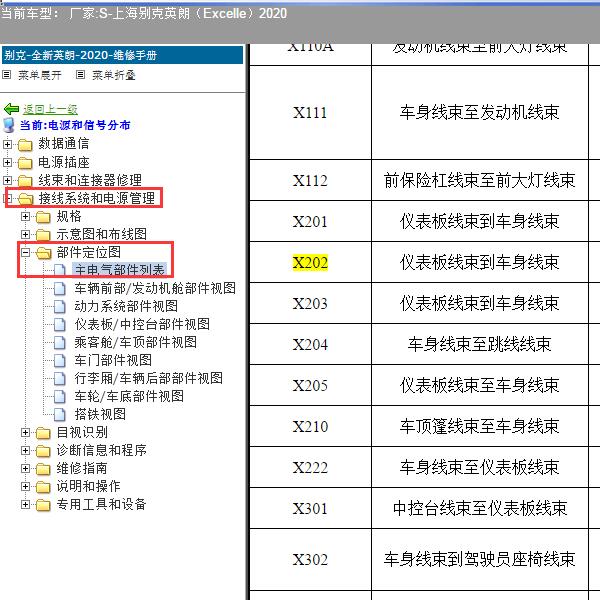The height and width of the screenshot is (600, 600).
Task: Click the 菜单展开 list icon
Action: 7,75
